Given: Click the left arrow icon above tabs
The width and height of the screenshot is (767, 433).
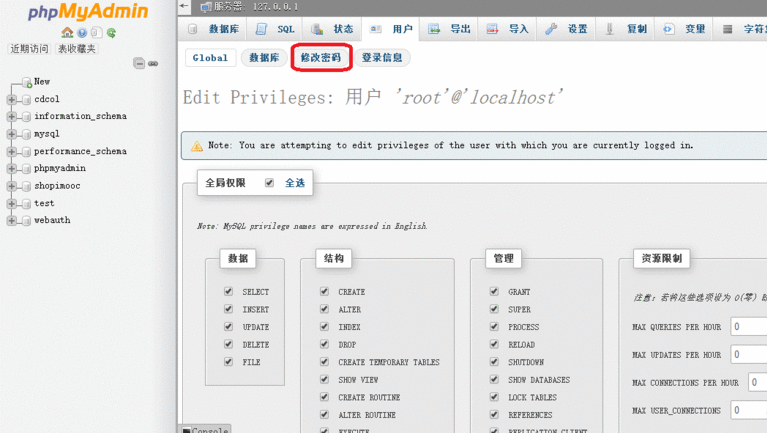Looking at the screenshot, I should pos(185,7).
